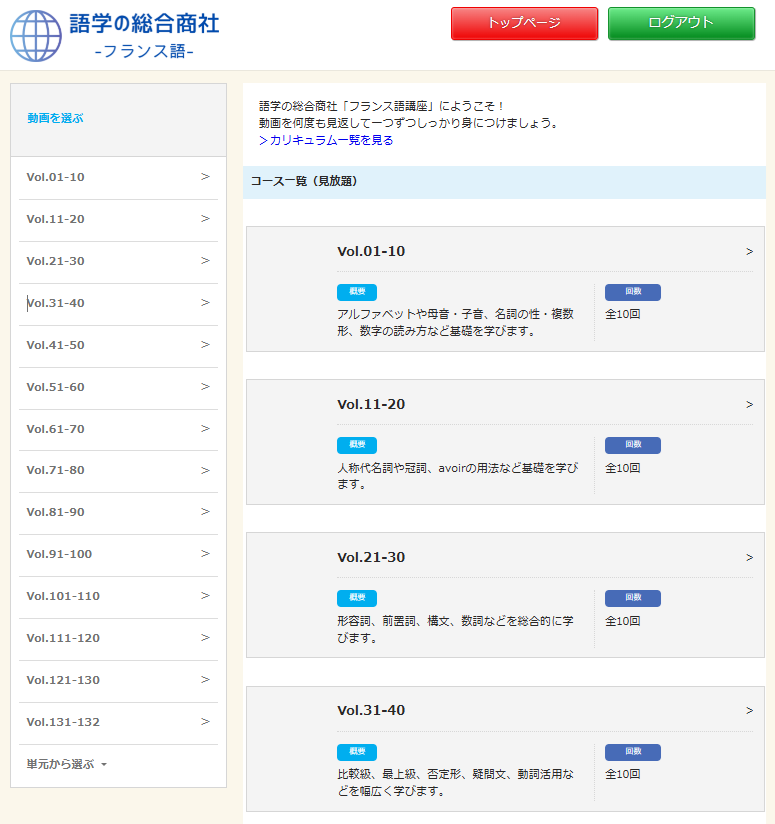Click the arrow beside sidebar Vol.131-132
This screenshot has height=824, width=775.
pos(205,722)
